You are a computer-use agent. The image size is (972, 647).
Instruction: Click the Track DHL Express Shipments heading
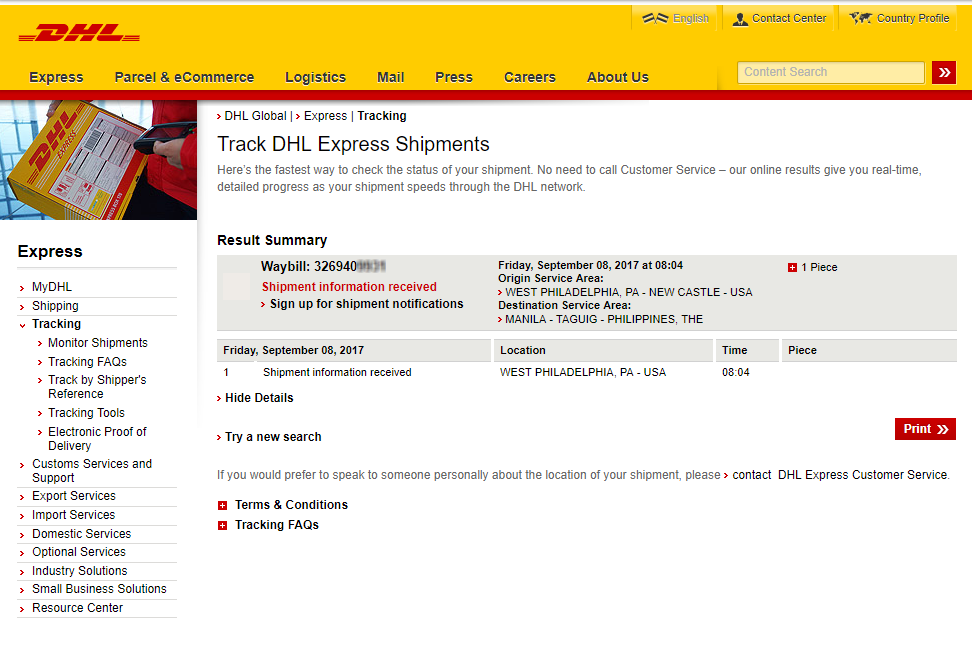click(353, 144)
